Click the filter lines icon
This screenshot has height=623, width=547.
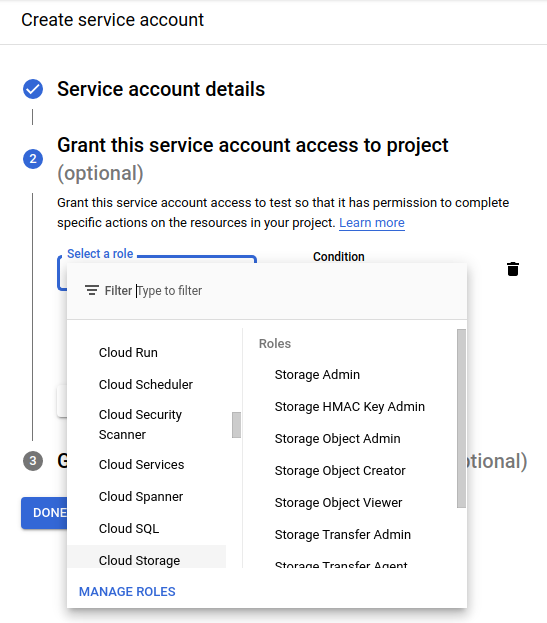92,290
